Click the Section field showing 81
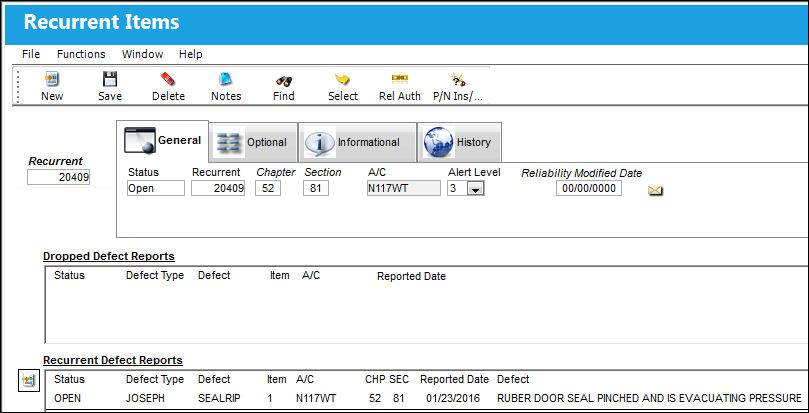Screen dimensions: 809x413 pyautogui.click(x=316, y=188)
